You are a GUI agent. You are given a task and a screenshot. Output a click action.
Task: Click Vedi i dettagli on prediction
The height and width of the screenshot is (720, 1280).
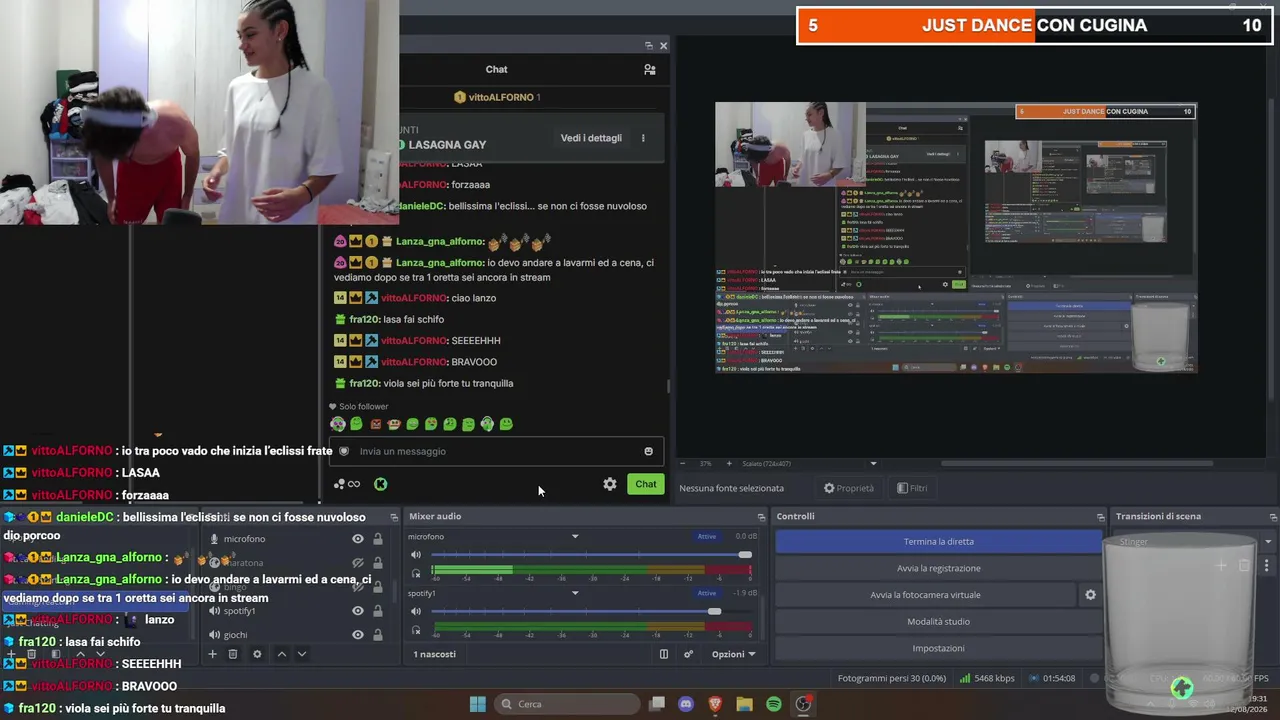pos(591,138)
